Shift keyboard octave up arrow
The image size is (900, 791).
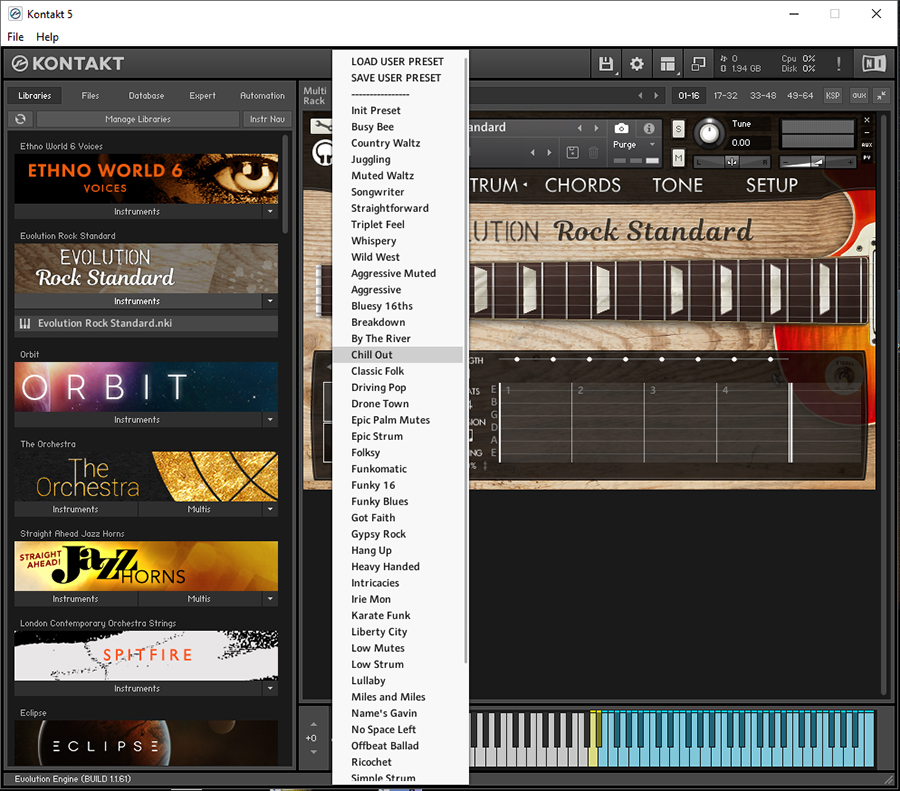(313, 724)
